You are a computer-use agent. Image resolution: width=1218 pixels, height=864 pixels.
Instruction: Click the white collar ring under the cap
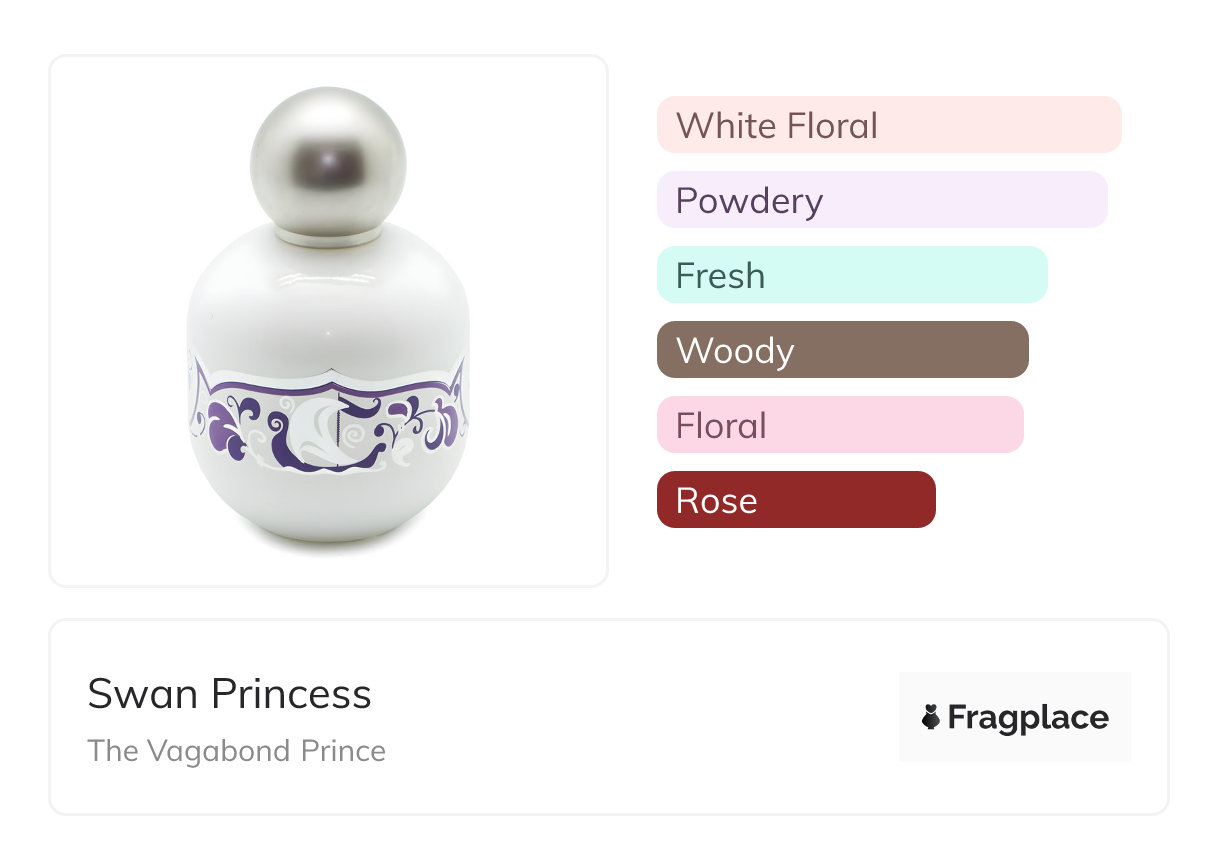[x=328, y=238]
